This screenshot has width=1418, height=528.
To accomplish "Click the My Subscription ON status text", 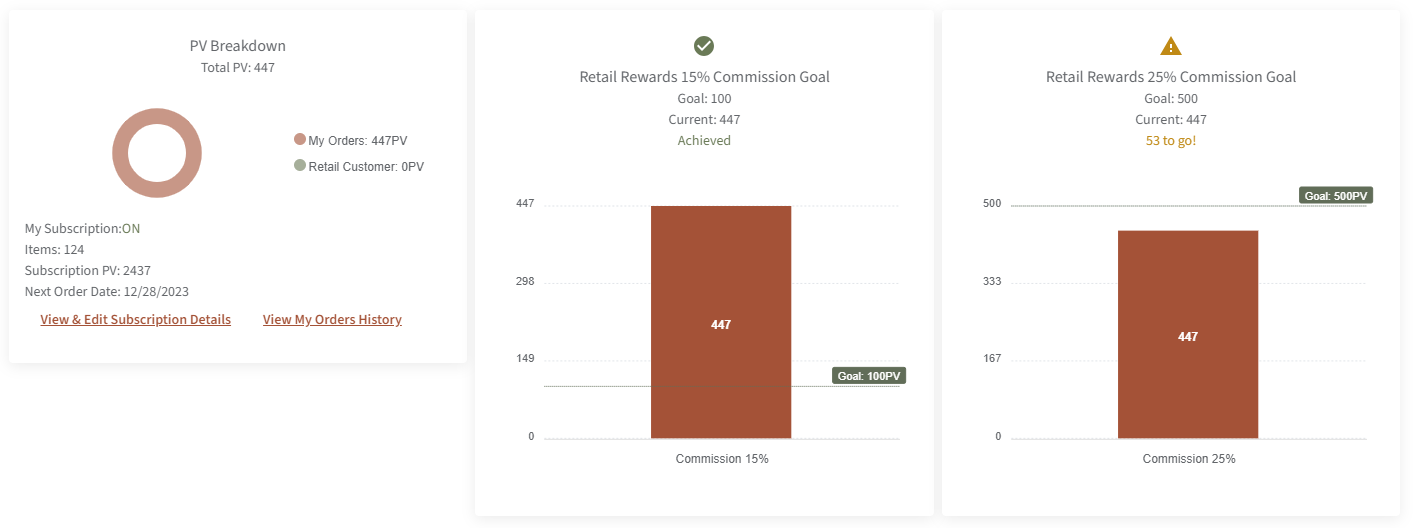I will tap(131, 228).
